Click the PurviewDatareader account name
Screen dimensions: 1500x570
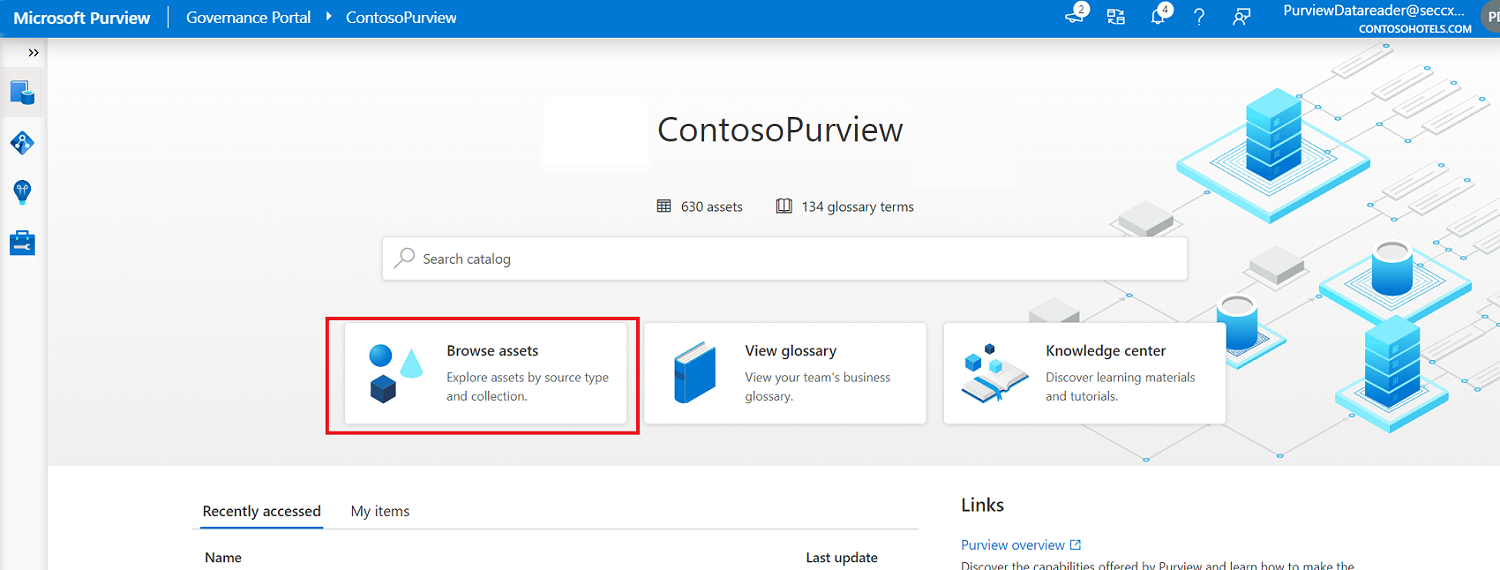click(x=1376, y=10)
